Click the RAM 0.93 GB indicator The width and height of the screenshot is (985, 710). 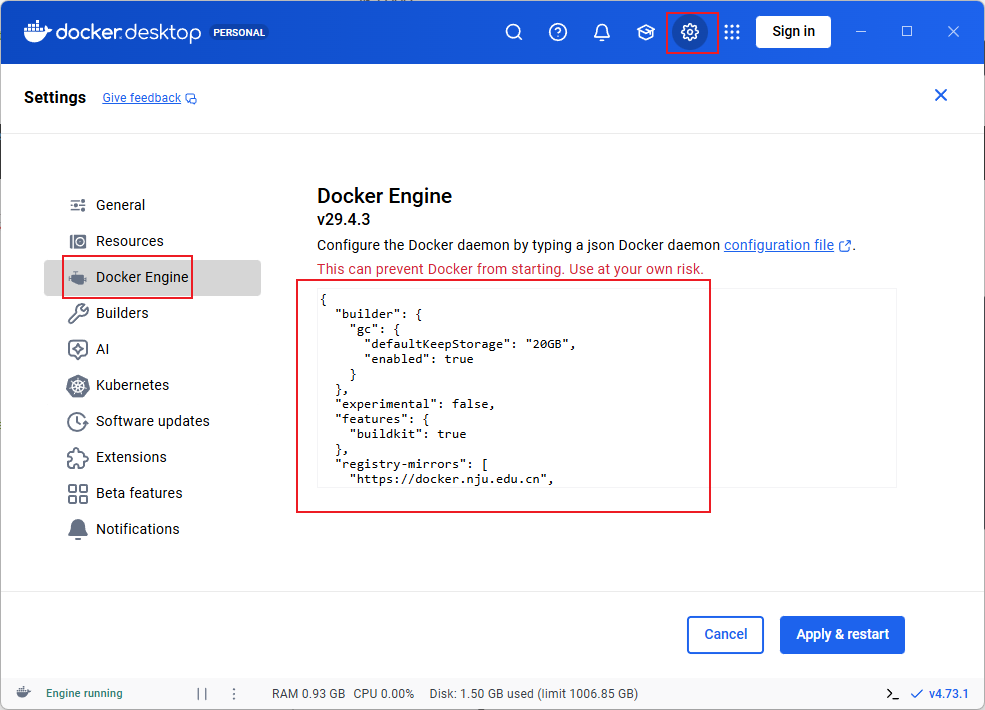[x=308, y=694]
